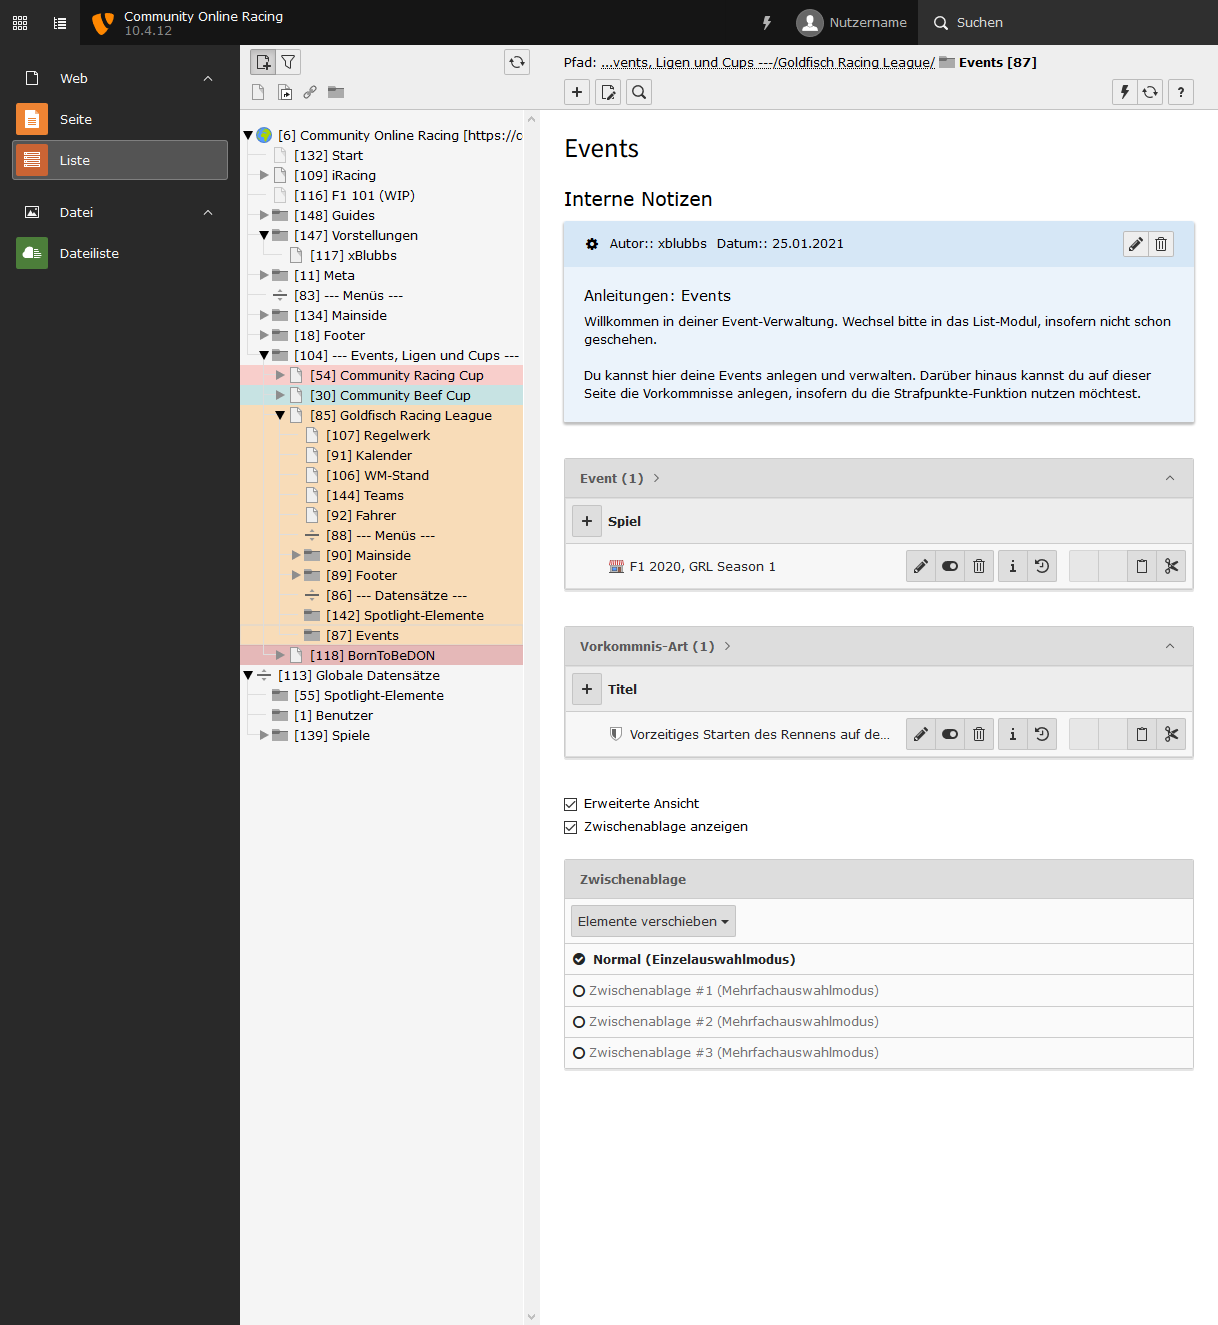Delete the internal note with trash icon
Screen dimensions: 1218x1325
[x=1160, y=244]
